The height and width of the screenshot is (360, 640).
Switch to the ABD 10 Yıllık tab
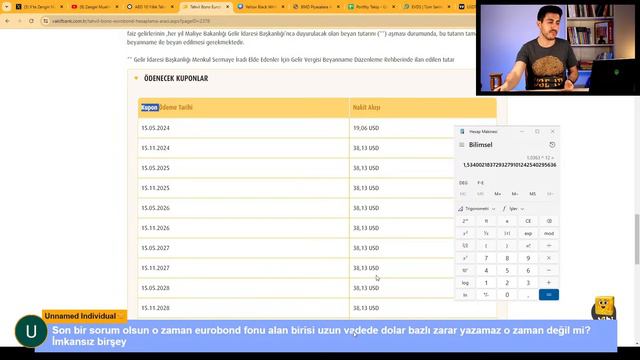(x=150, y=7)
